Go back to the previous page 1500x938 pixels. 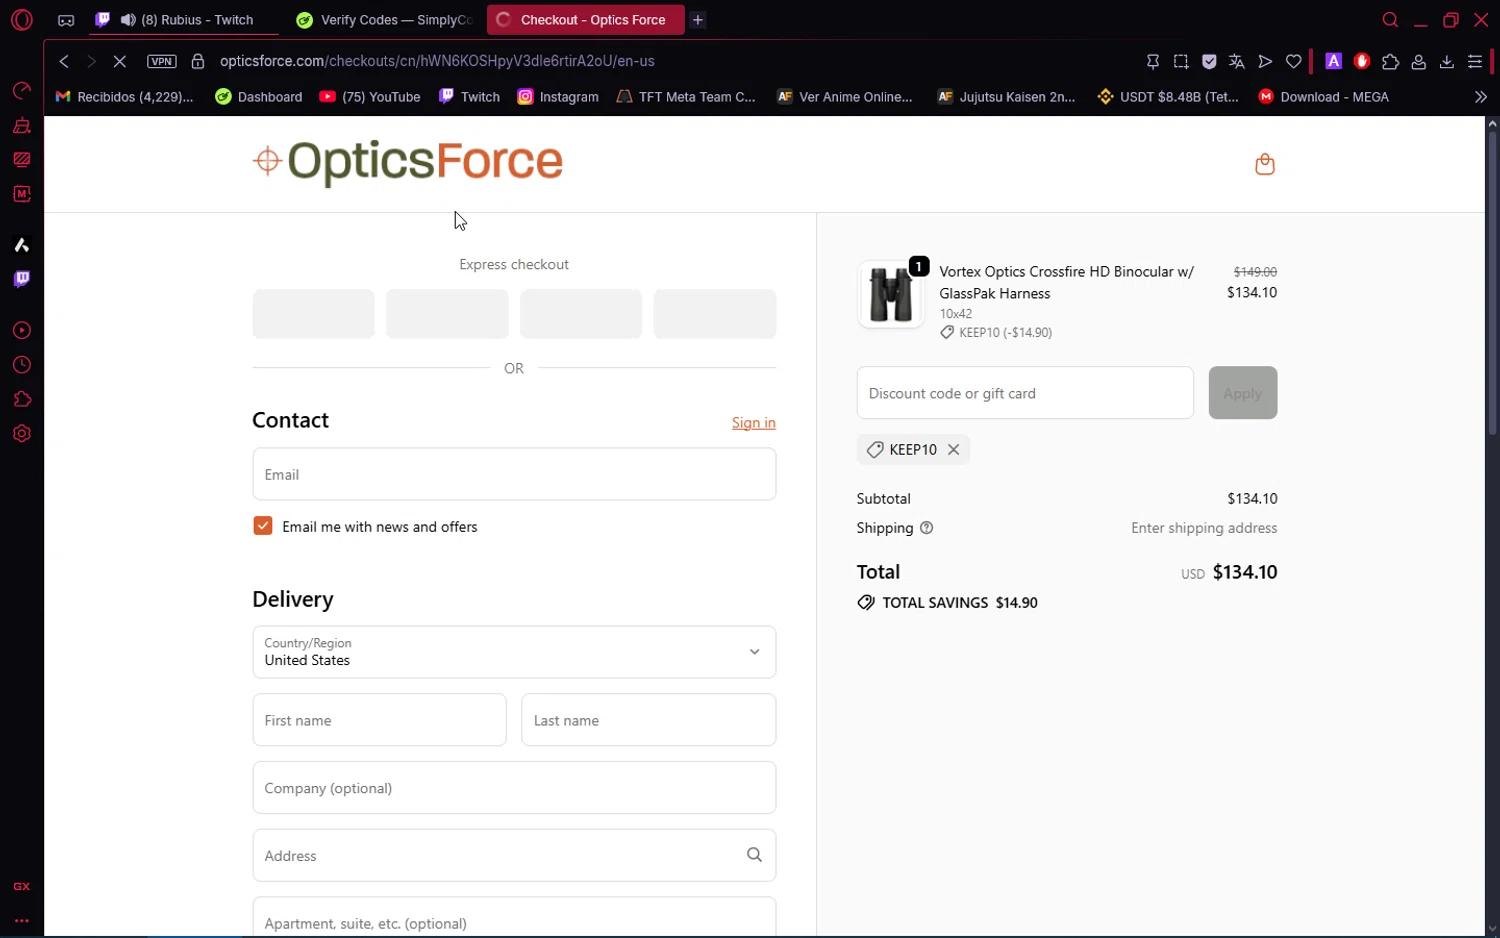[64, 61]
